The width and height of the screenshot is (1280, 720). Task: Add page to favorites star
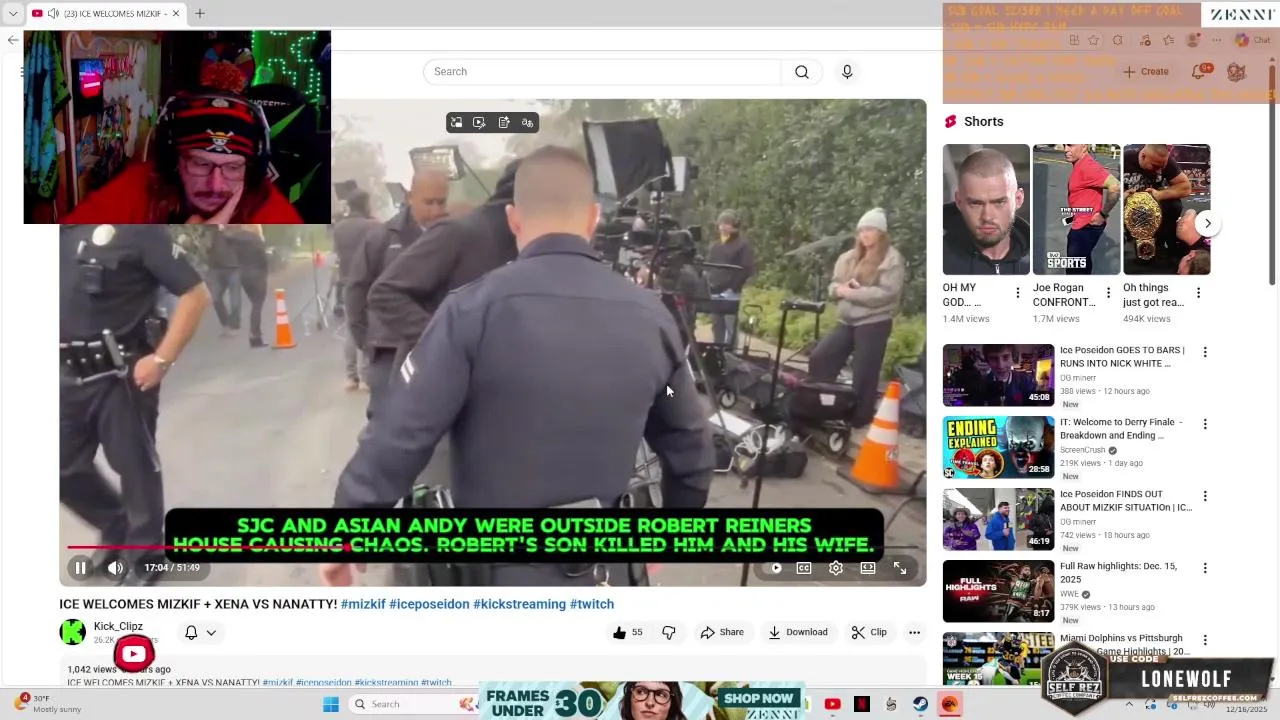[1094, 40]
